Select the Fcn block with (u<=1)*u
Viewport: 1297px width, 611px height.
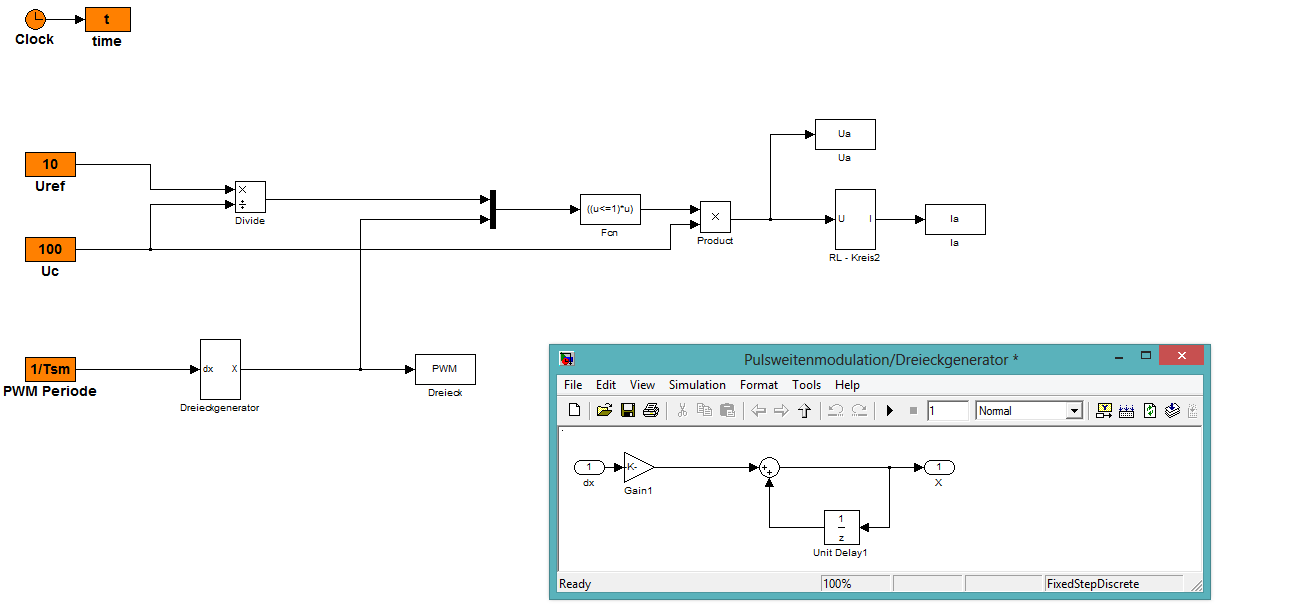[610, 210]
